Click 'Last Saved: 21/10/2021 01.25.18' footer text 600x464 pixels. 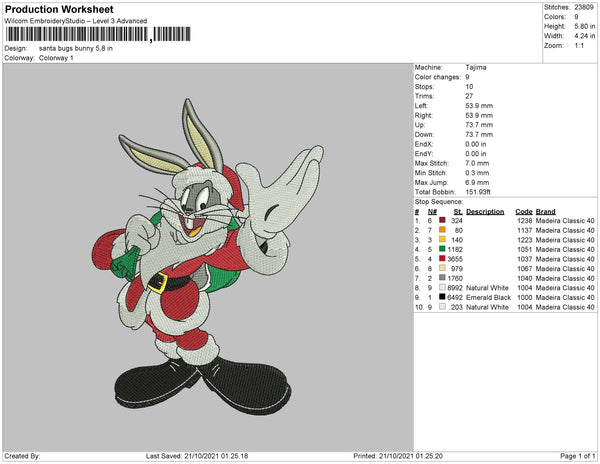click(x=197, y=456)
